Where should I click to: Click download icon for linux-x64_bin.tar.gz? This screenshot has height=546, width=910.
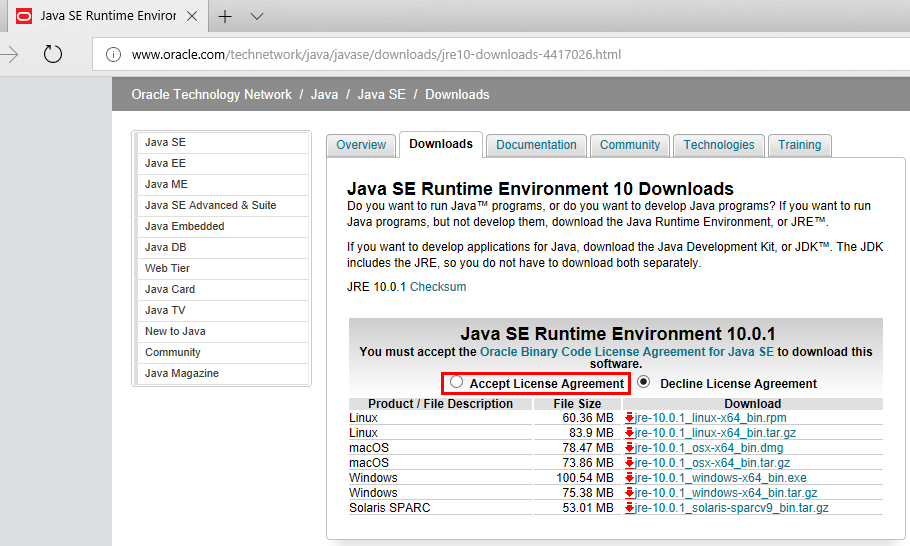click(x=629, y=433)
